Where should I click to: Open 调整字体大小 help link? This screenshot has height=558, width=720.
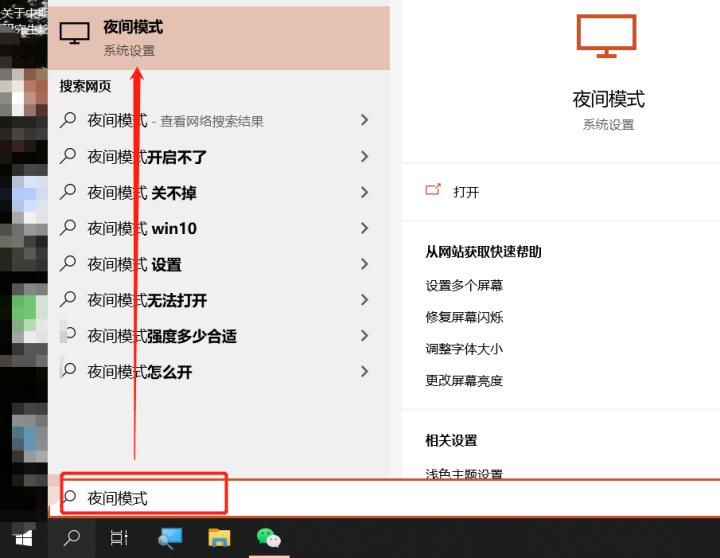(464, 349)
